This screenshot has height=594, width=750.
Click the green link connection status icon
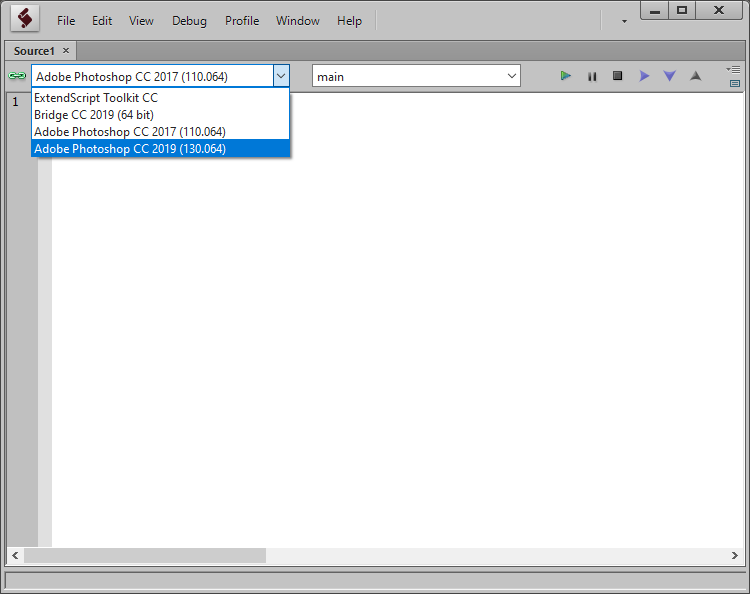point(17,76)
